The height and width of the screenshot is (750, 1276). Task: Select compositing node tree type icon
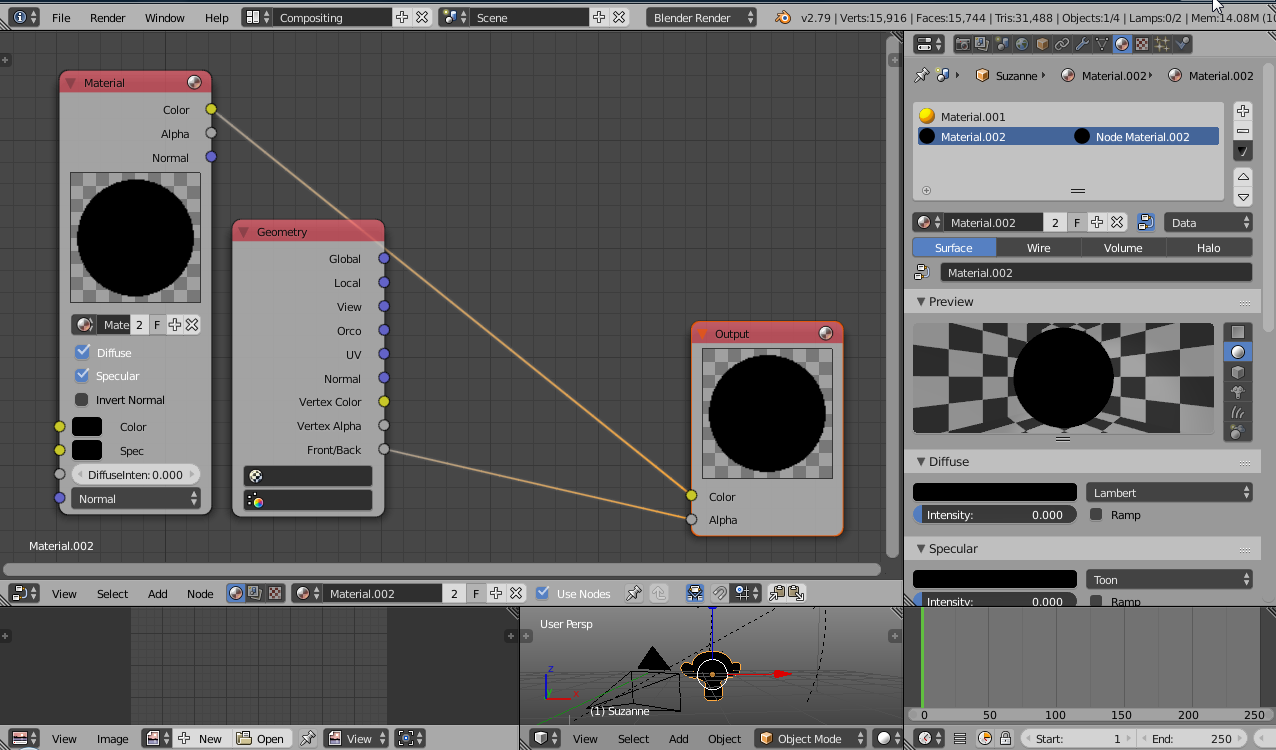coord(255,593)
